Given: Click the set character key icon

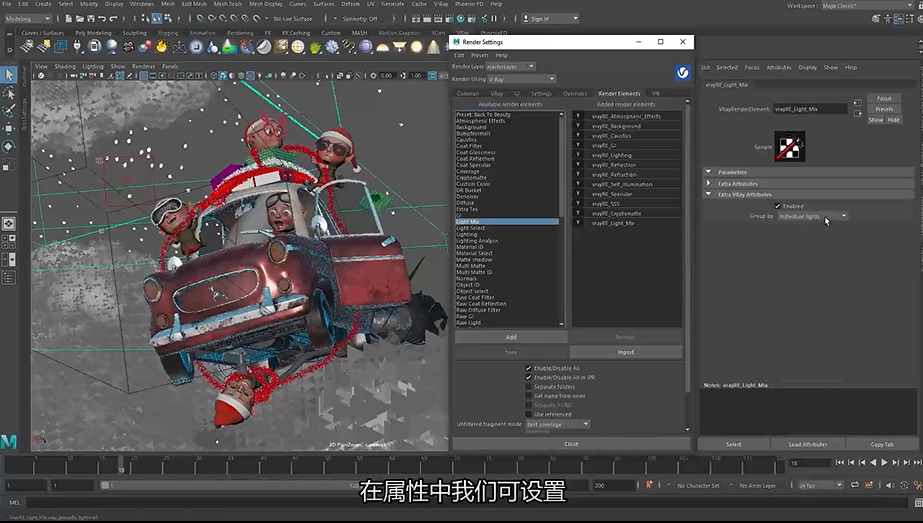Looking at the screenshot, I should (x=649, y=485).
